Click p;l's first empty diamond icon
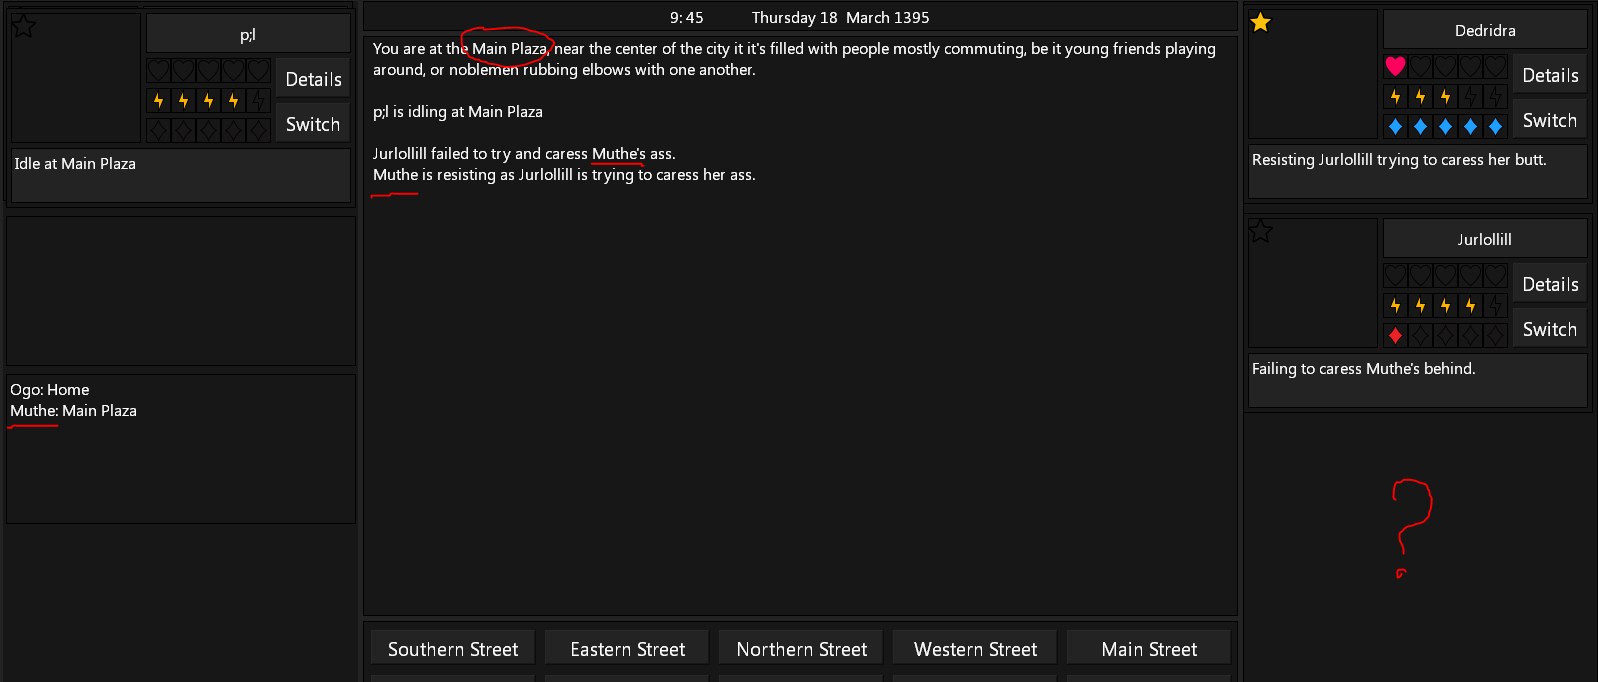 point(159,130)
